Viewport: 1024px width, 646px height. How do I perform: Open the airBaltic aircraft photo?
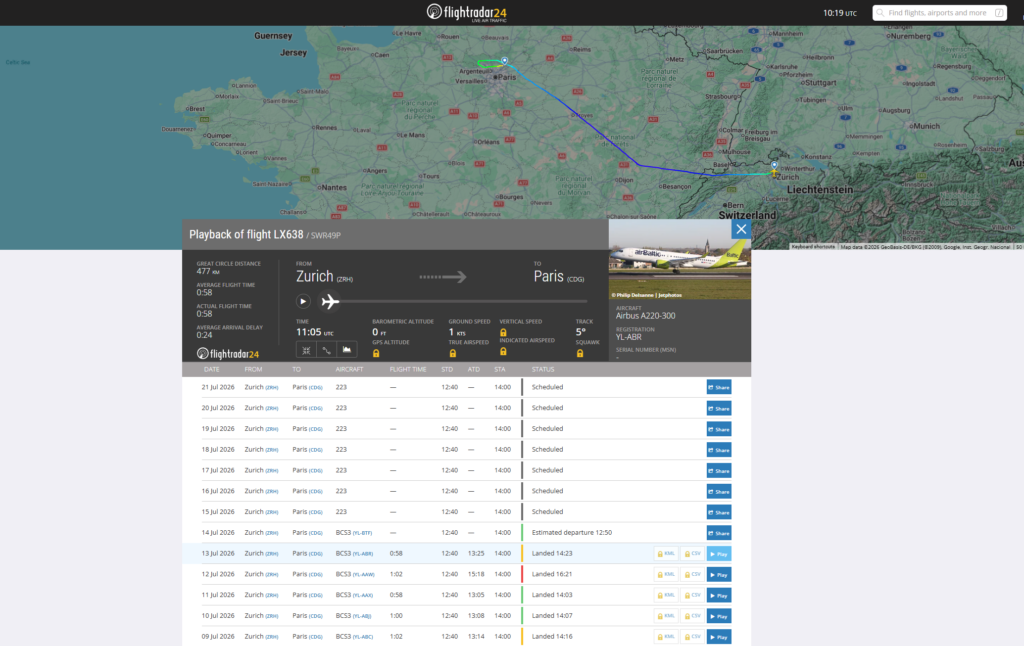pyautogui.click(x=679, y=259)
